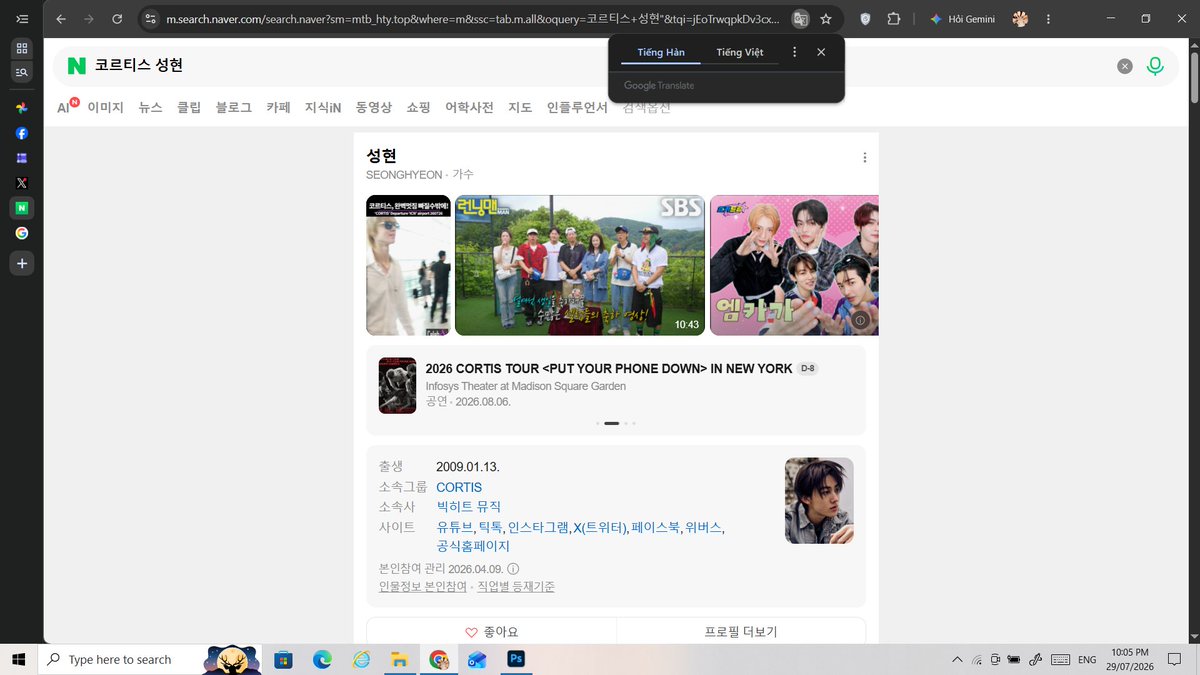The height and width of the screenshot is (675, 1200).
Task: Open the airport departure video thumbnail
Action: click(409, 265)
